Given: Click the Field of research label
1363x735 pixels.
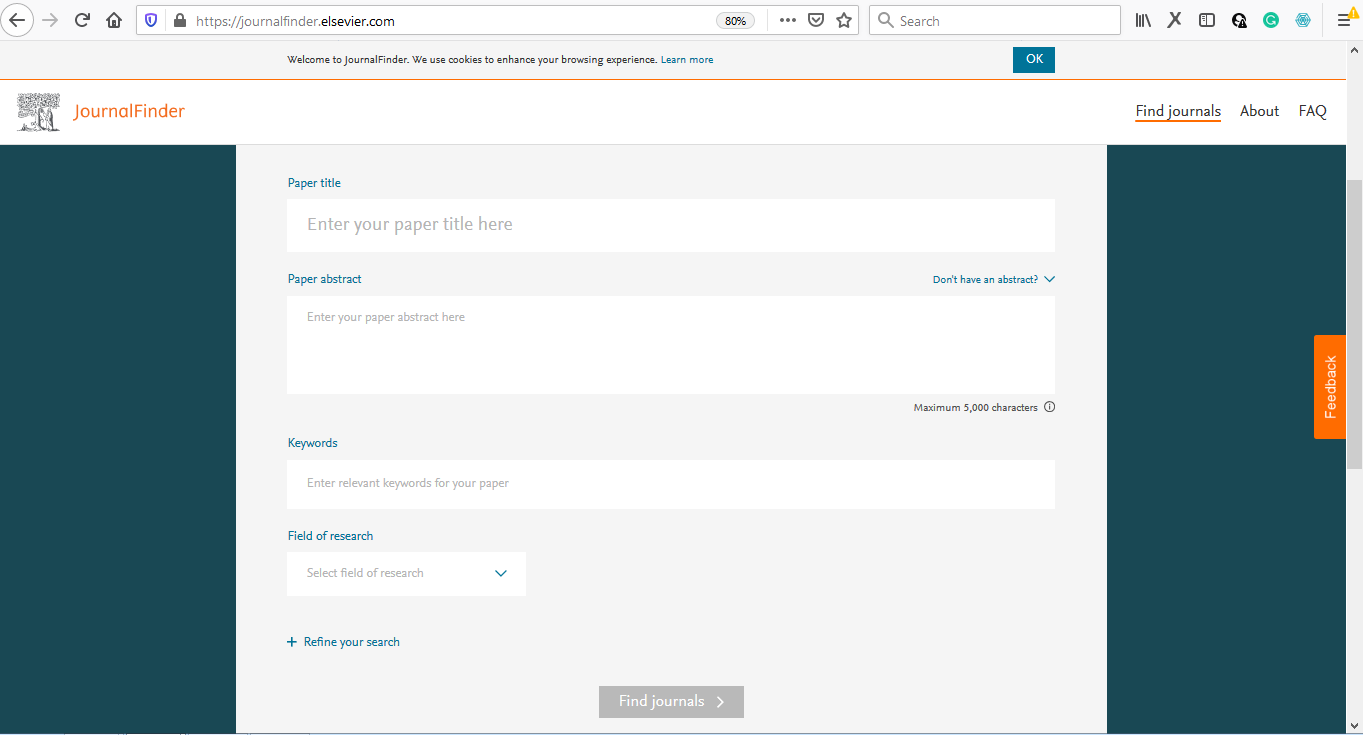Looking at the screenshot, I should 330,536.
